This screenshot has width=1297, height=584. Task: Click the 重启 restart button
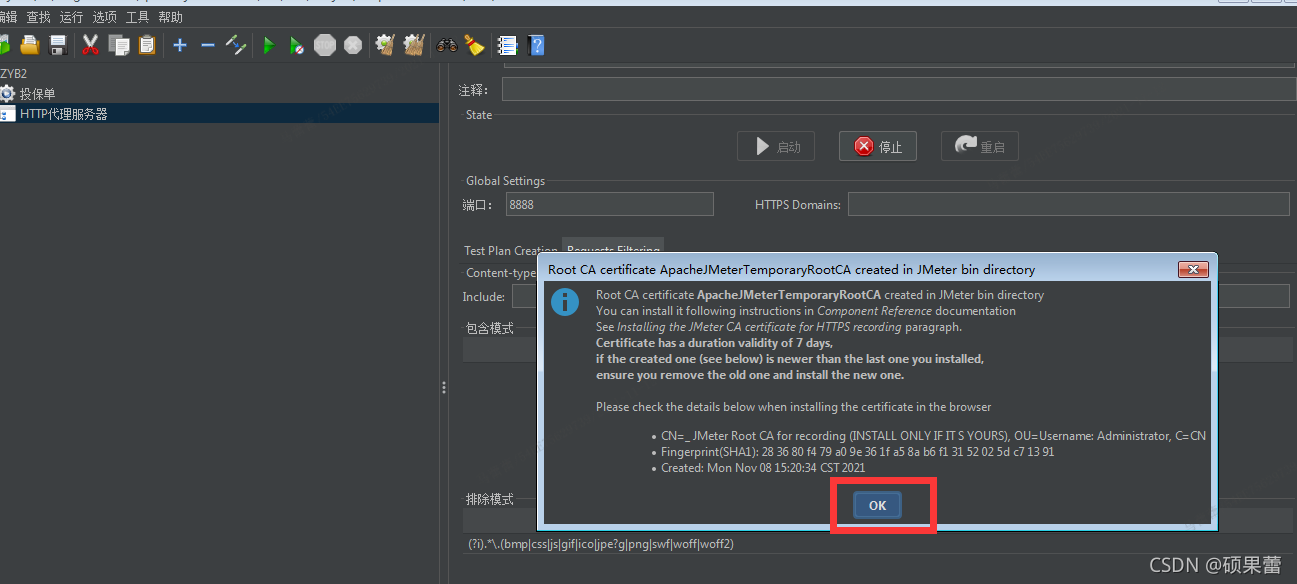point(980,147)
